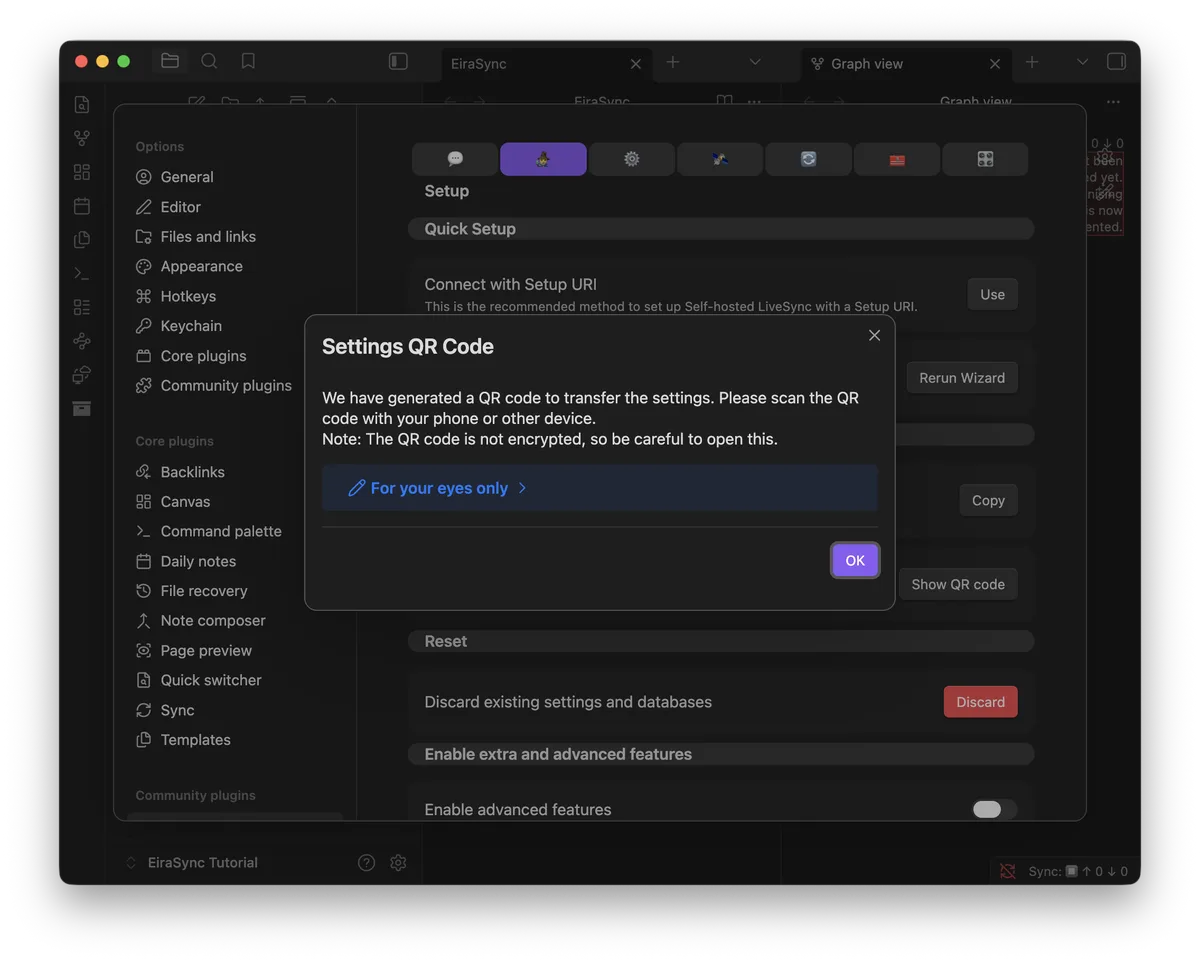Click the archive box icon in left ribbon

82,408
